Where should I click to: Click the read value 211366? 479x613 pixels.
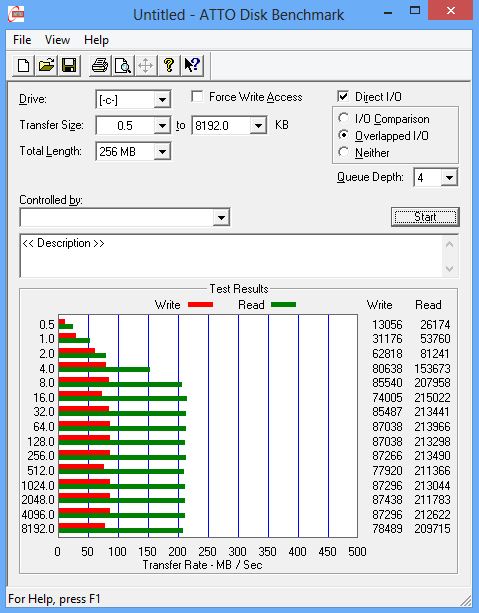[x=432, y=470]
